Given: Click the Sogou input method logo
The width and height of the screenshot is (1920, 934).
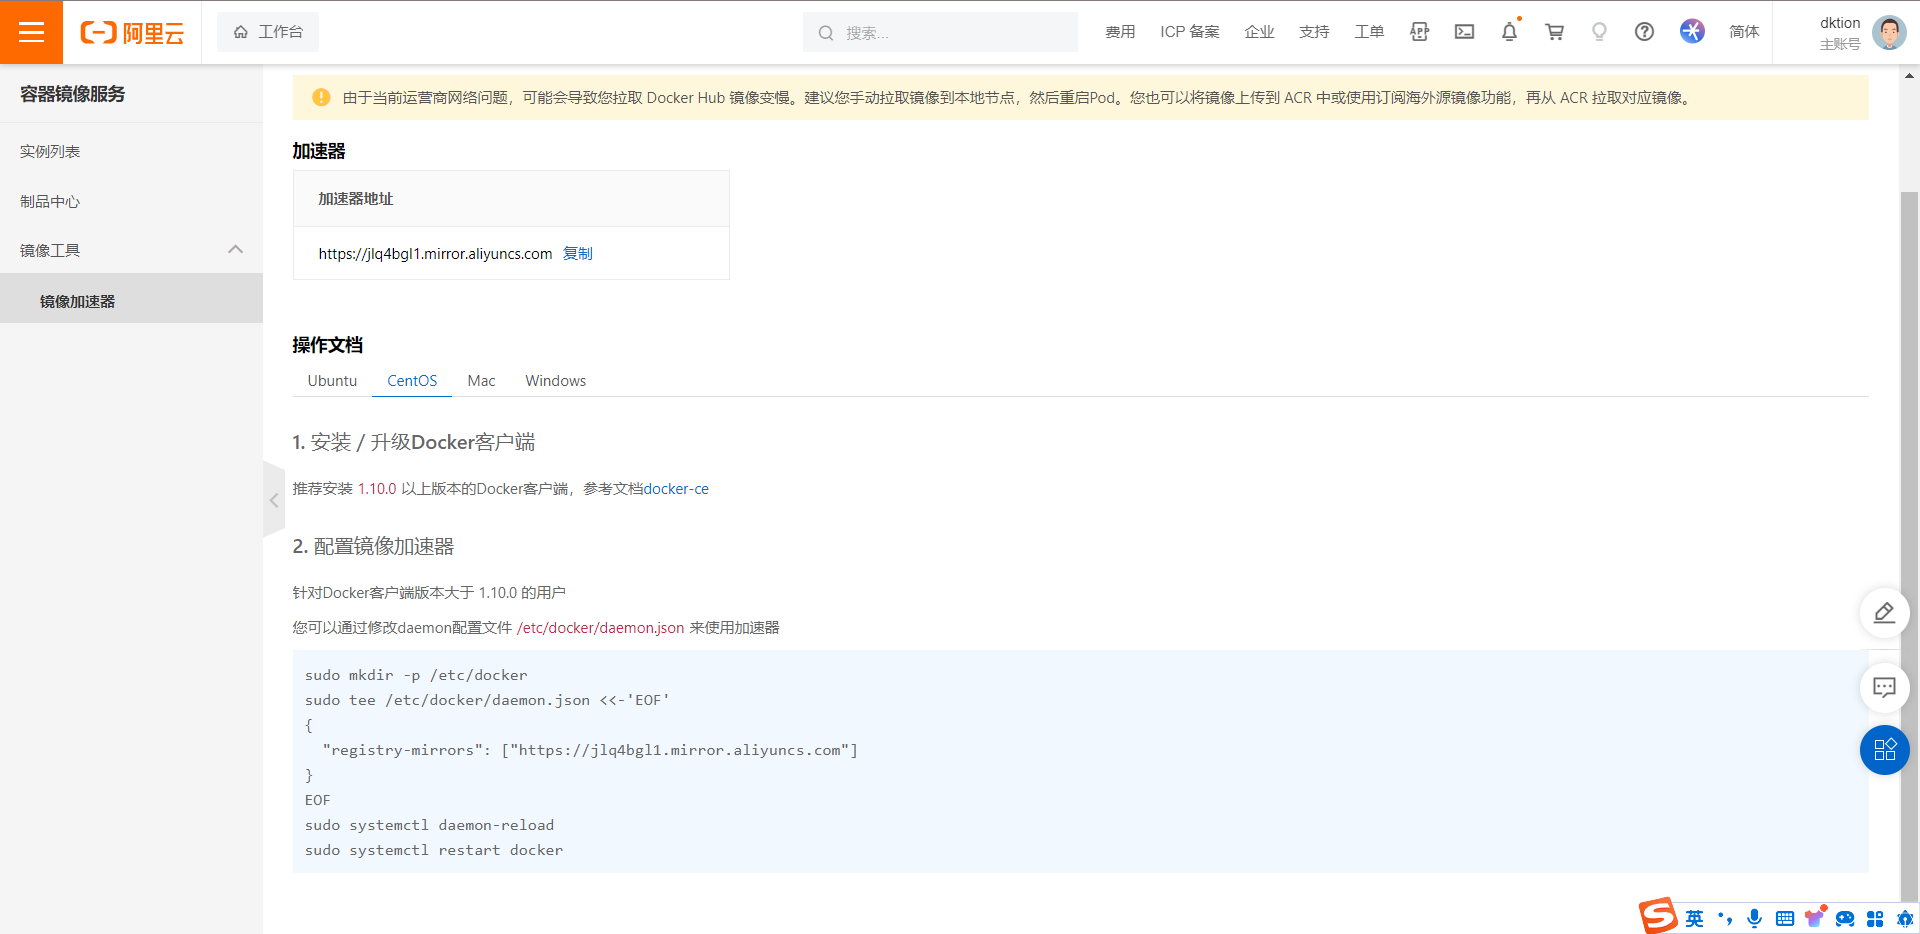Looking at the screenshot, I should [x=1658, y=915].
